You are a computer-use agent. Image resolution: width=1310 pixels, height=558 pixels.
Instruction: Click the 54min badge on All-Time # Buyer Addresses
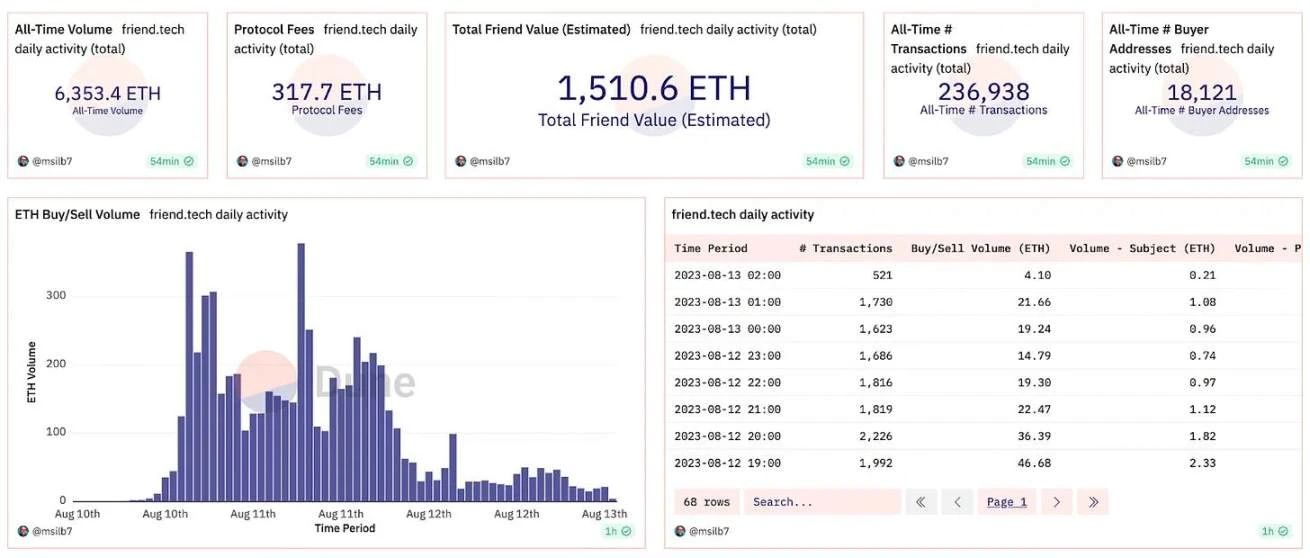(1265, 161)
